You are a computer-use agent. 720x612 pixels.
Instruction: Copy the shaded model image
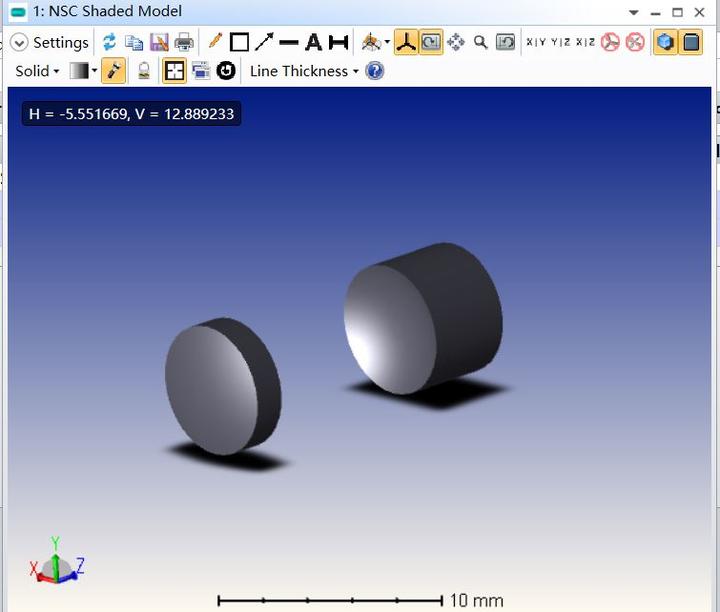pyautogui.click(x=134, y=43)
